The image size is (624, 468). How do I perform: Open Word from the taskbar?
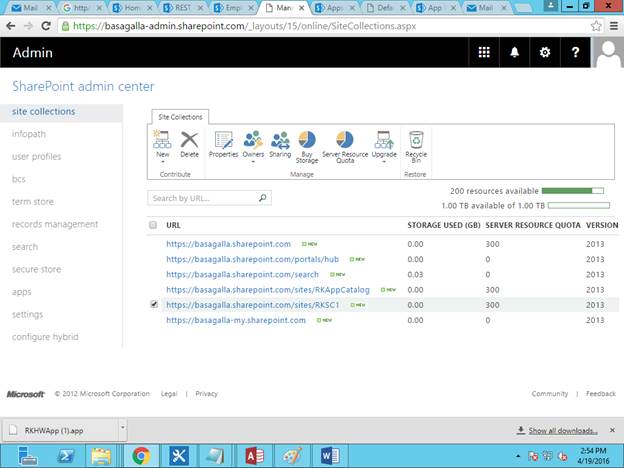pyautogui.click(x=330, y=456)
